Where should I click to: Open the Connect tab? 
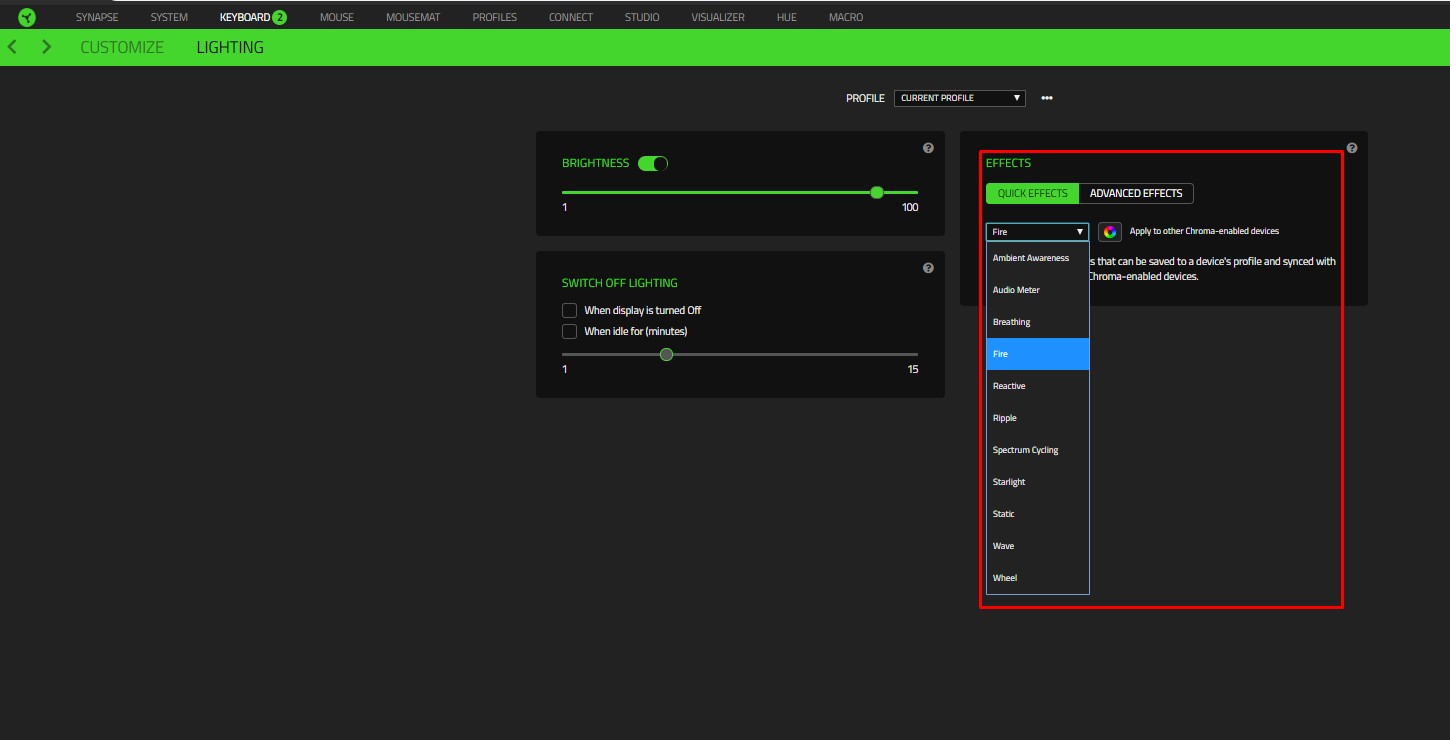coord(571,17)
